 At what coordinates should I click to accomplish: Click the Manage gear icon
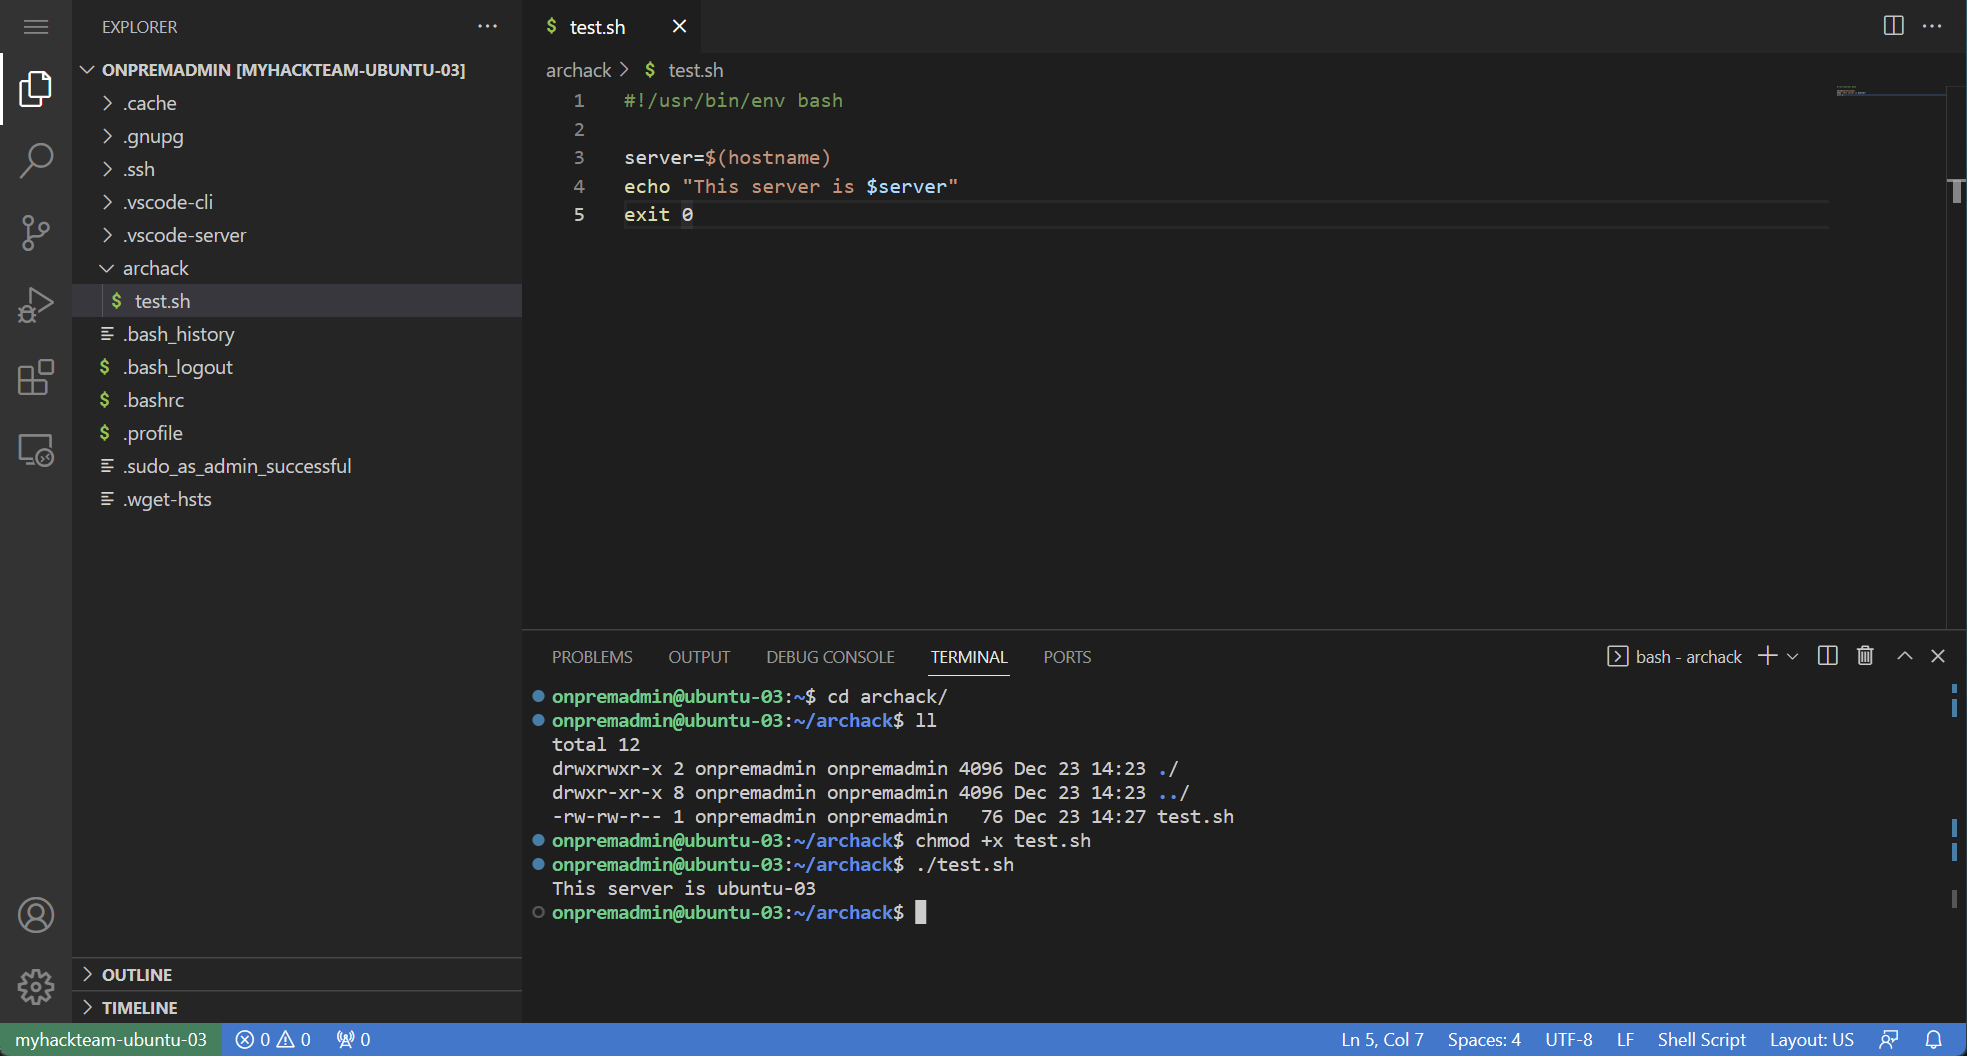(36, 987)
